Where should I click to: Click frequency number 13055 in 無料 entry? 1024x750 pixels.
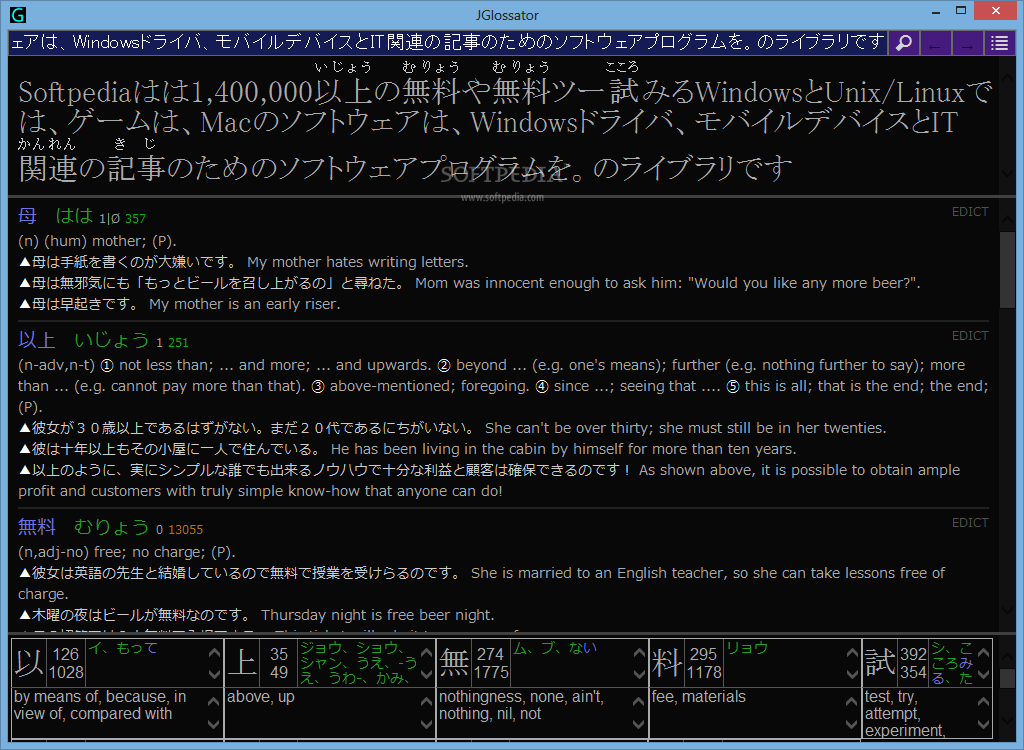coord(185,530)
